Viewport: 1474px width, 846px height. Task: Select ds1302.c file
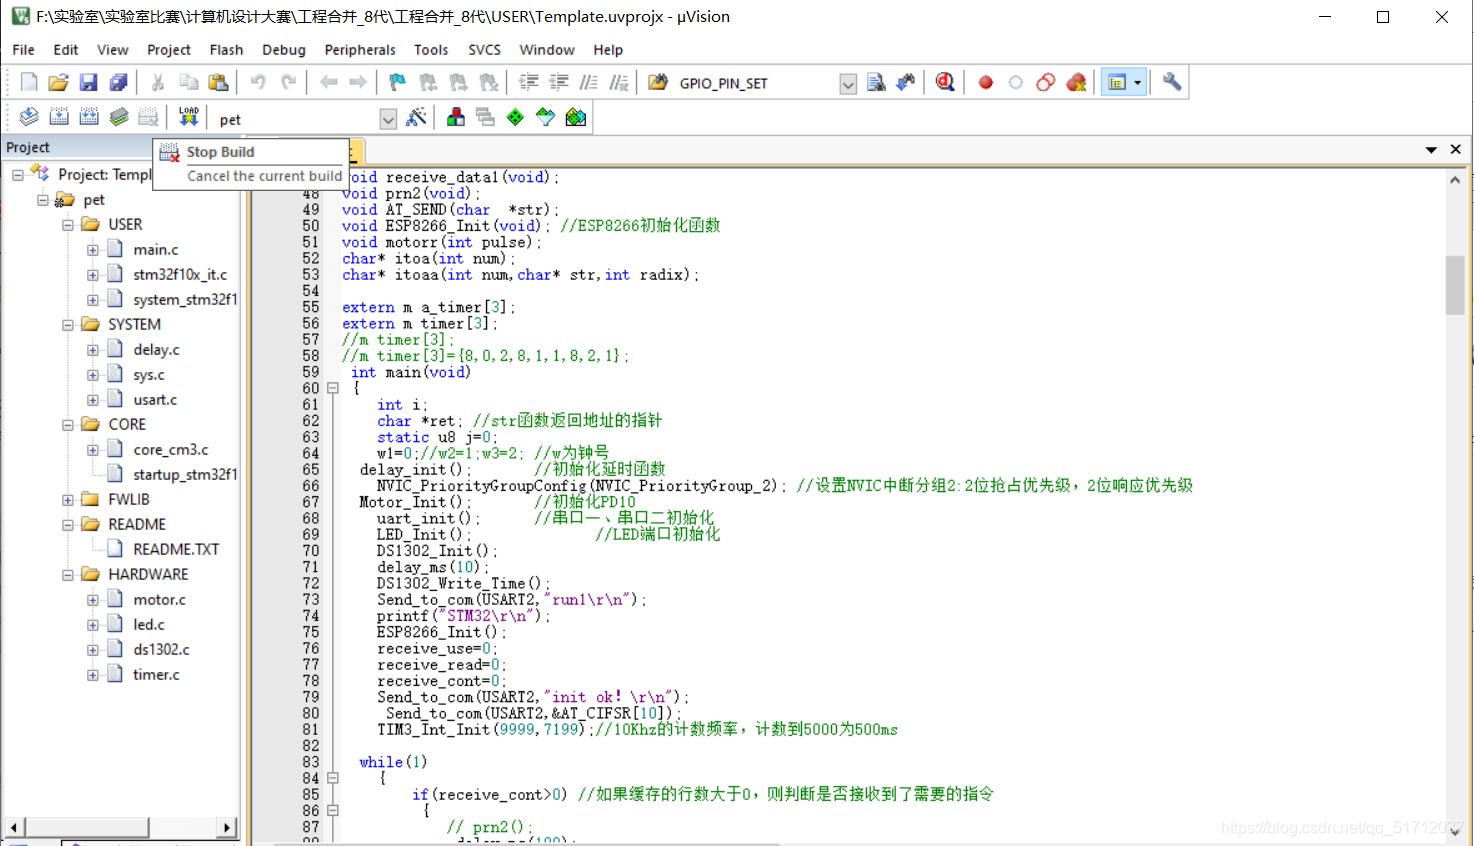[x=161, y=650]
